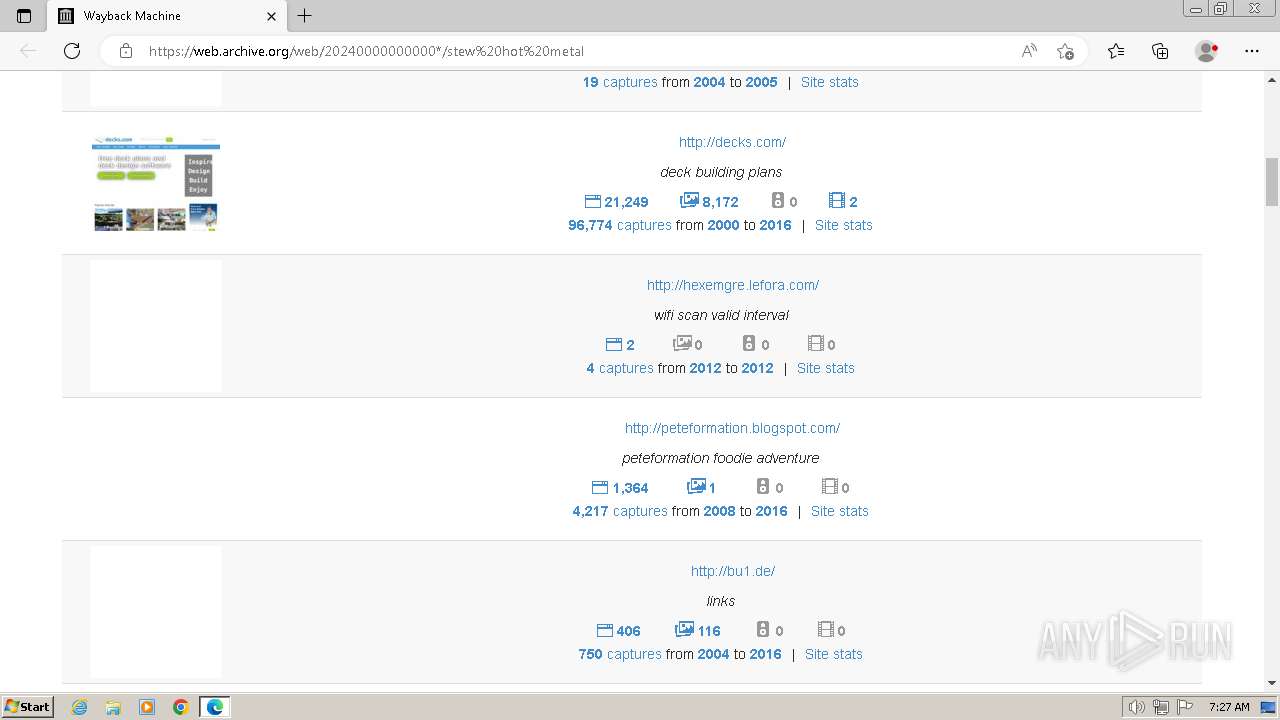Viewport: 1280px width, 720px height.
Task: Select the Wayback Machine tab
Action: tap(166, 16)
